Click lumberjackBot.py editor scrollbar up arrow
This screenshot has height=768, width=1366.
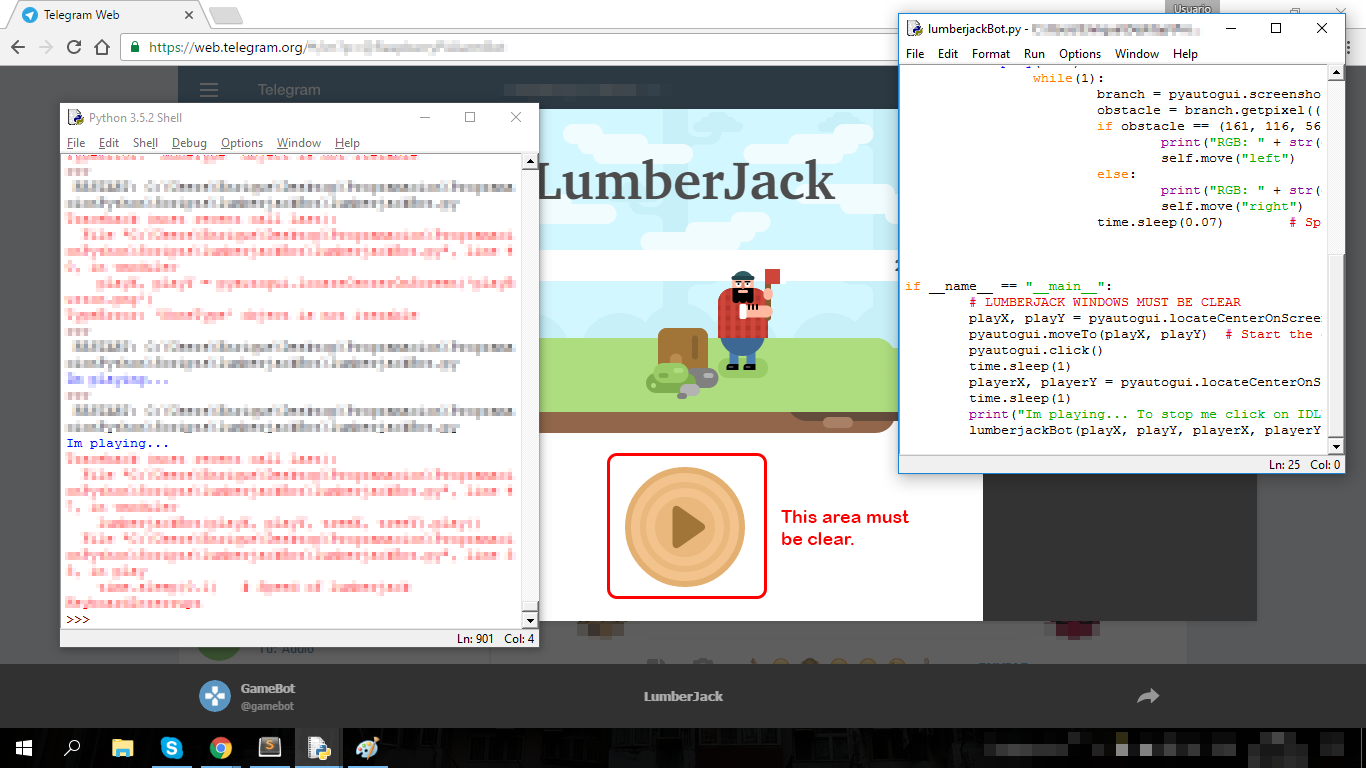pos(1336,72)
